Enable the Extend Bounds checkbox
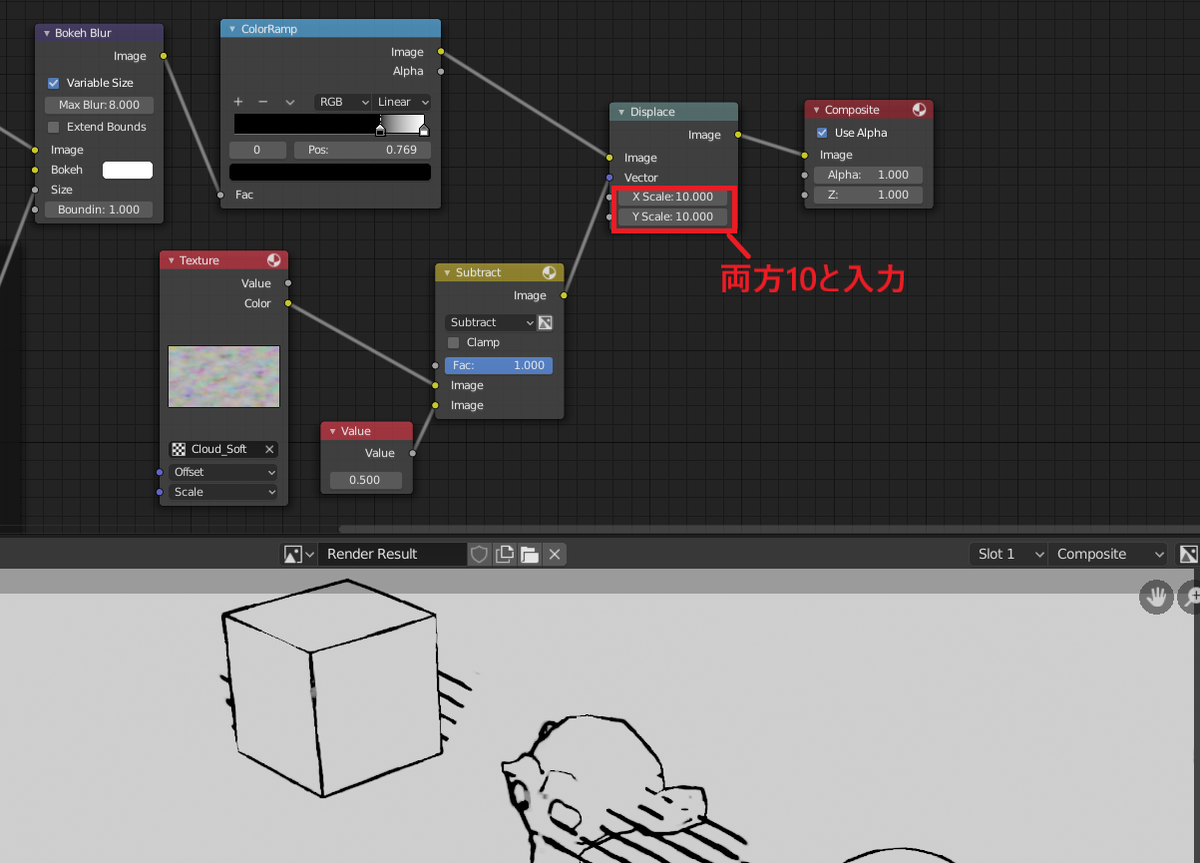 point(54,127)
